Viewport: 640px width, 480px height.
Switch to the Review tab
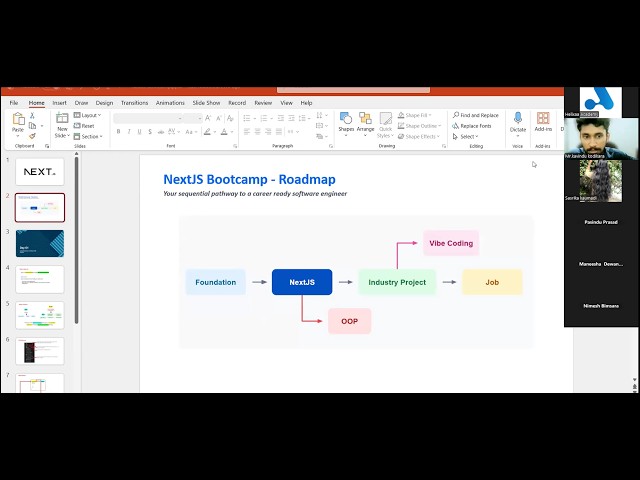point(263,103)
